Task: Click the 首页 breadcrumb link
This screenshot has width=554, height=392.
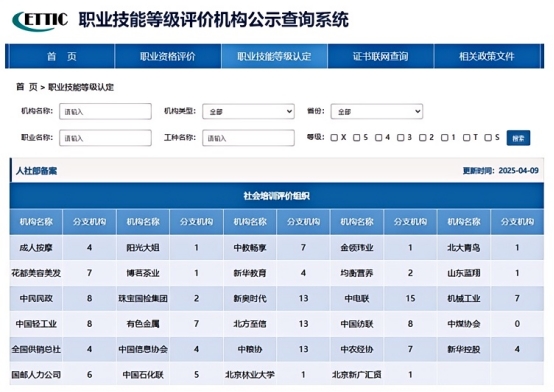Action: tap(26, 87)
